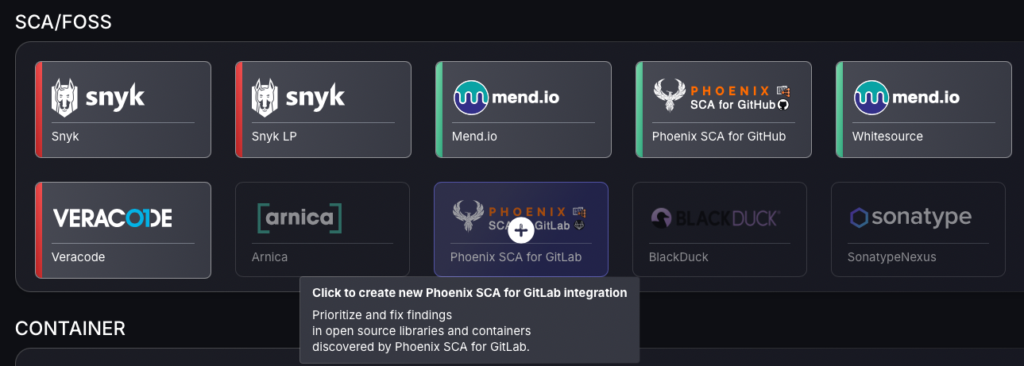Click the Mend.io wave circle logo

(x=471, y=97)
